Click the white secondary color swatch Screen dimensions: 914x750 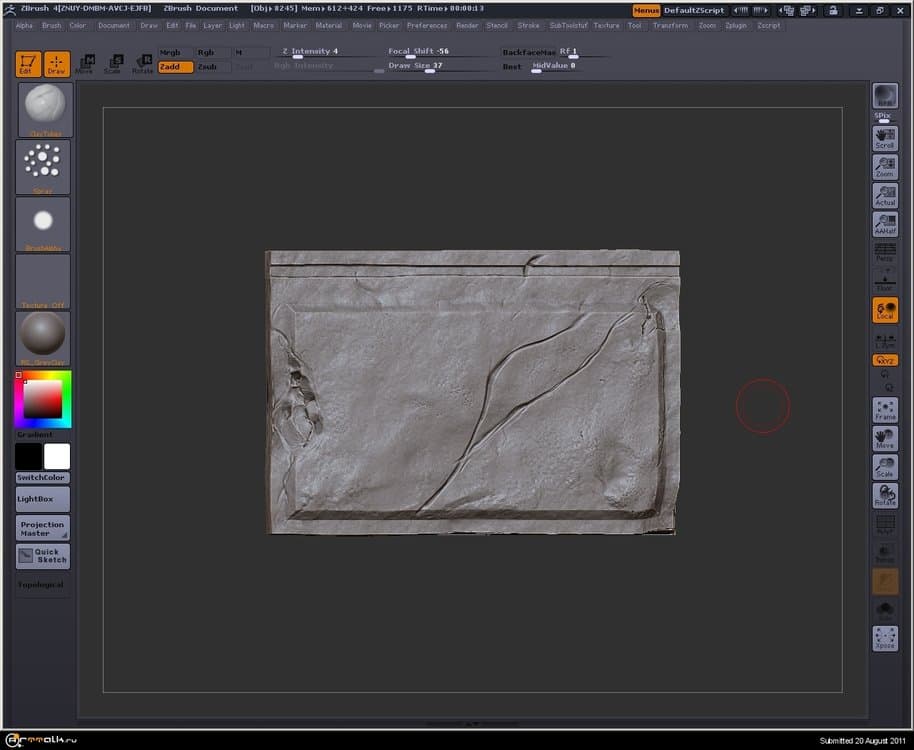[57, 456]
